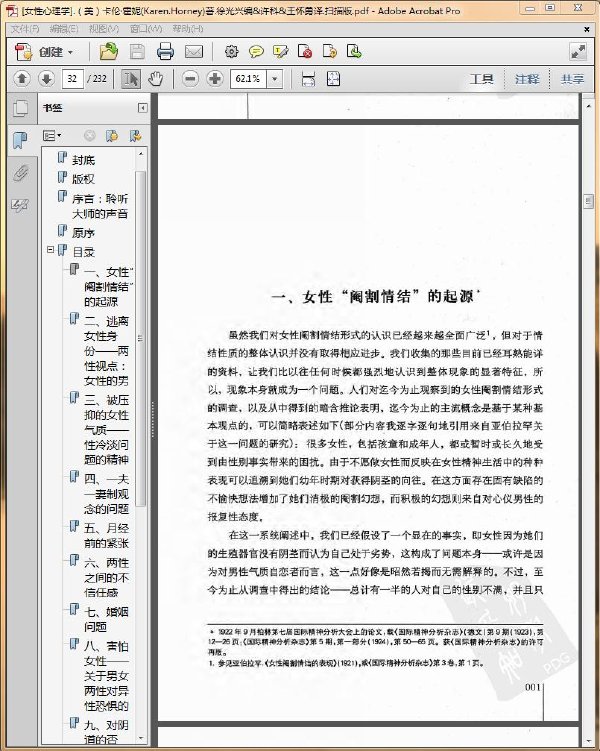
Task: Jump to bookmark 四、一夫一妻制观念的问题
Action: (x=106, y=494)
